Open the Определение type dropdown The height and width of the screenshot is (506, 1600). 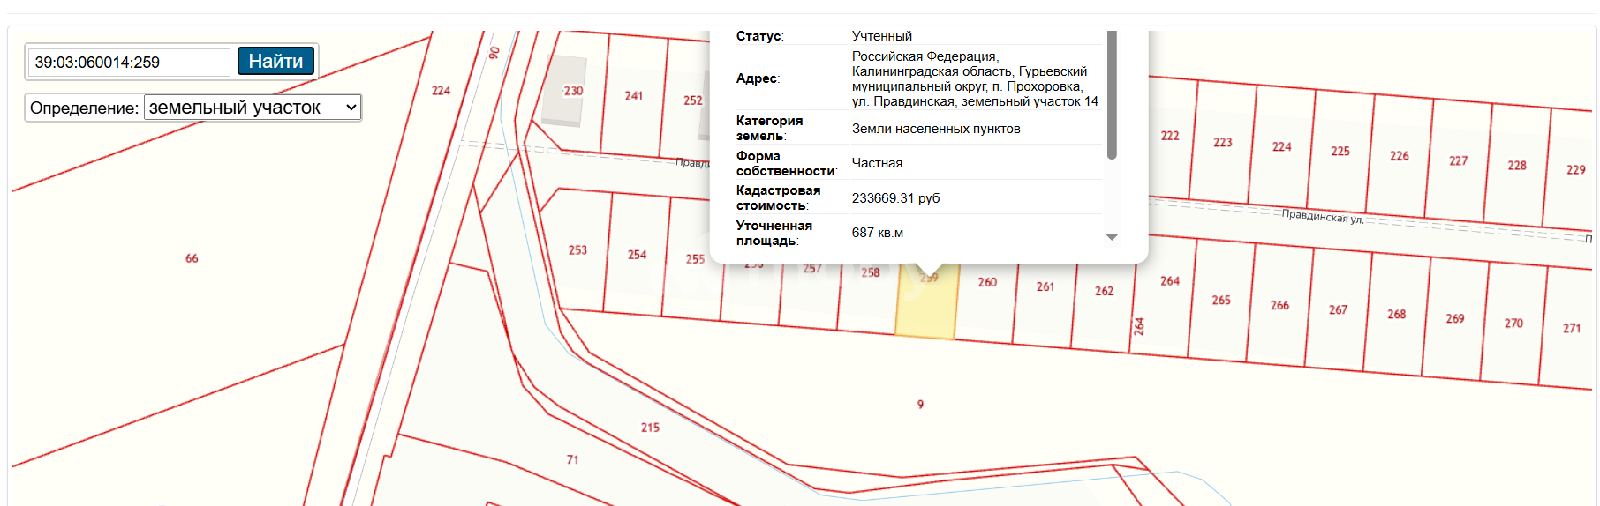[253, 107]
